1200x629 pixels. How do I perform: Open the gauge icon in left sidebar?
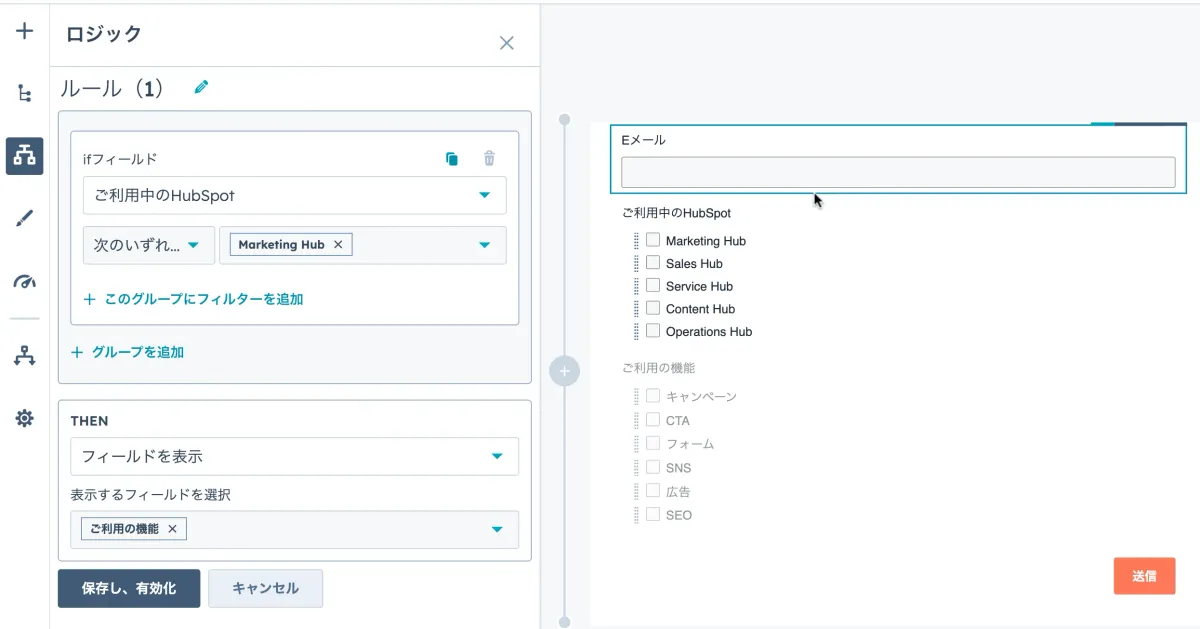25,282
